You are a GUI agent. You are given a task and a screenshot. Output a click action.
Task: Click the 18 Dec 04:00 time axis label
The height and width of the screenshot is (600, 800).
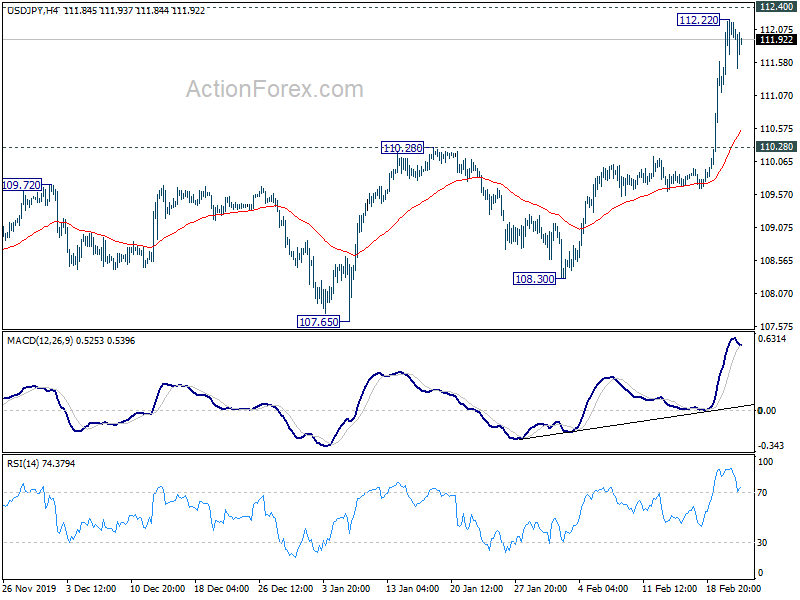[221, 588]
